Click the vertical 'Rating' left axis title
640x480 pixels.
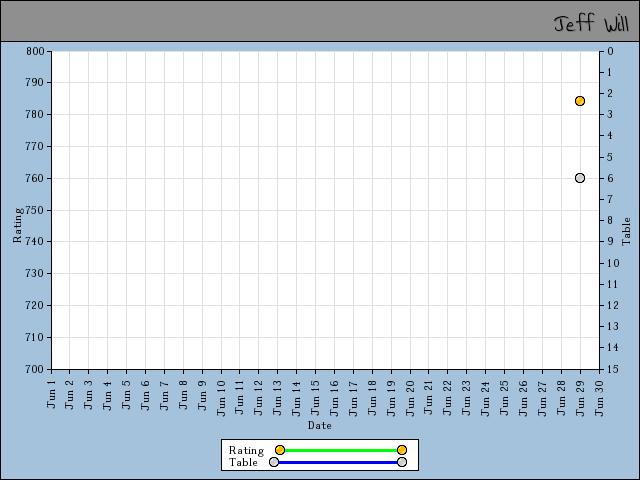tap(17, 225)
